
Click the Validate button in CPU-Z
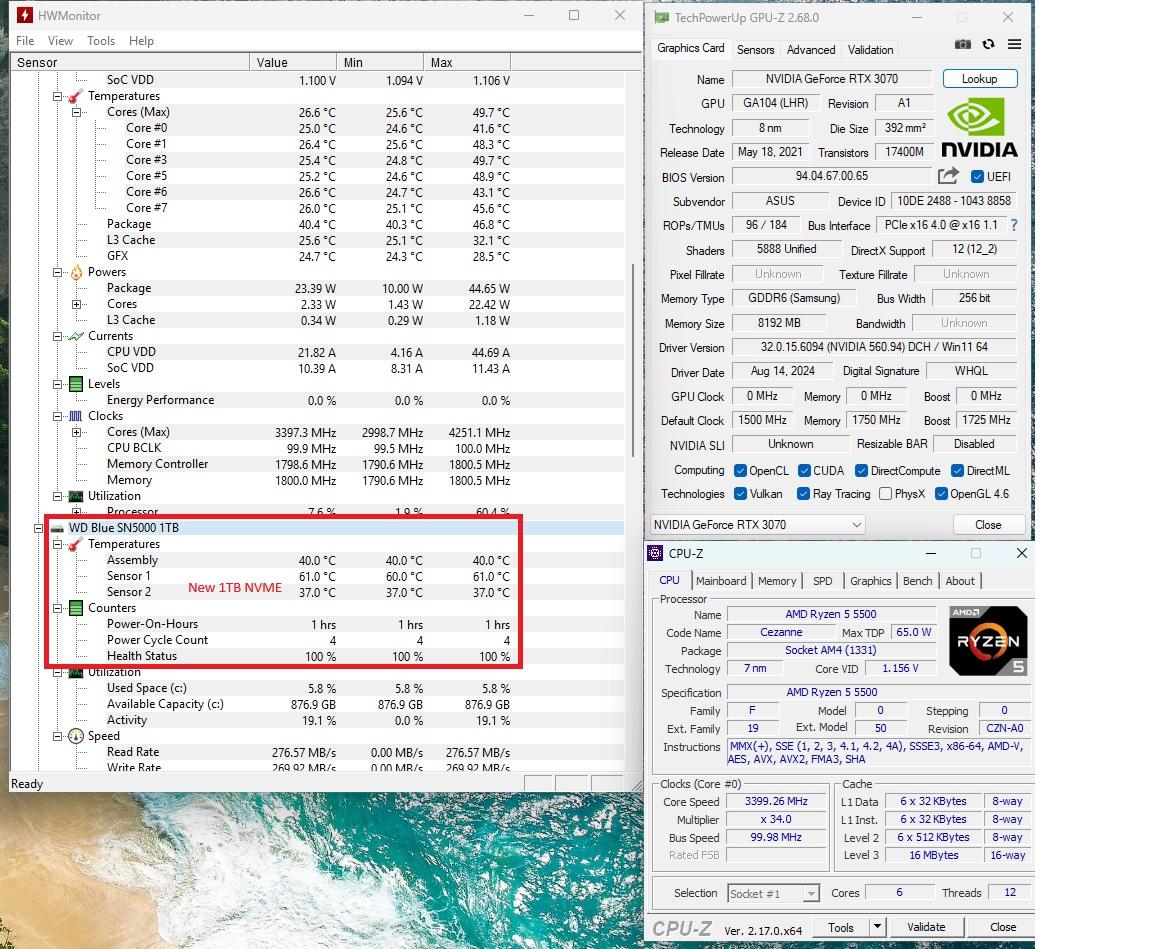tap(926, 927)
